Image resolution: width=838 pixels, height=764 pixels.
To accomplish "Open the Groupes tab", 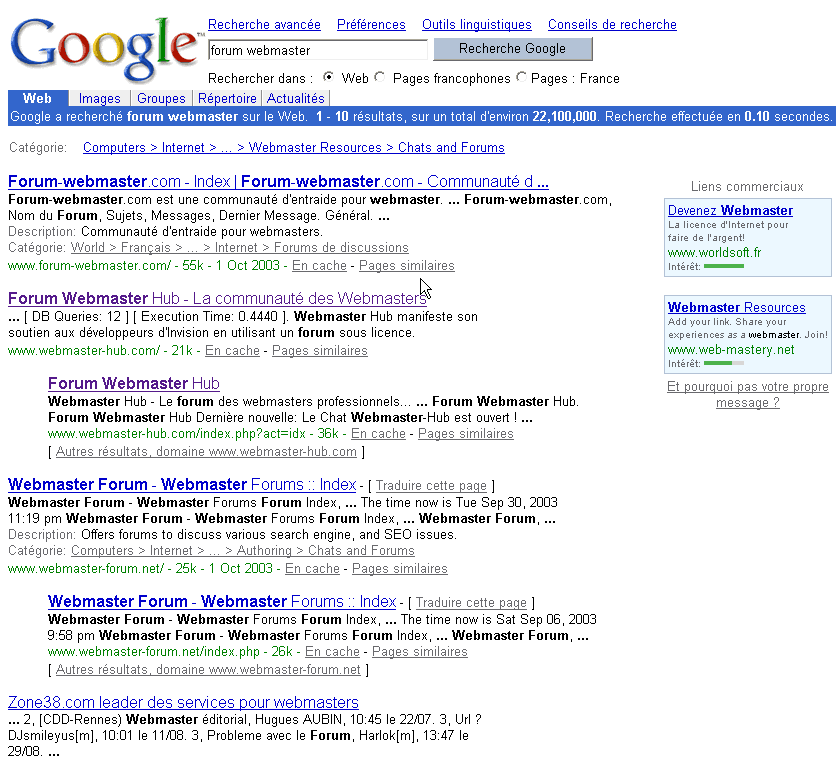I will tap(161, 98).
